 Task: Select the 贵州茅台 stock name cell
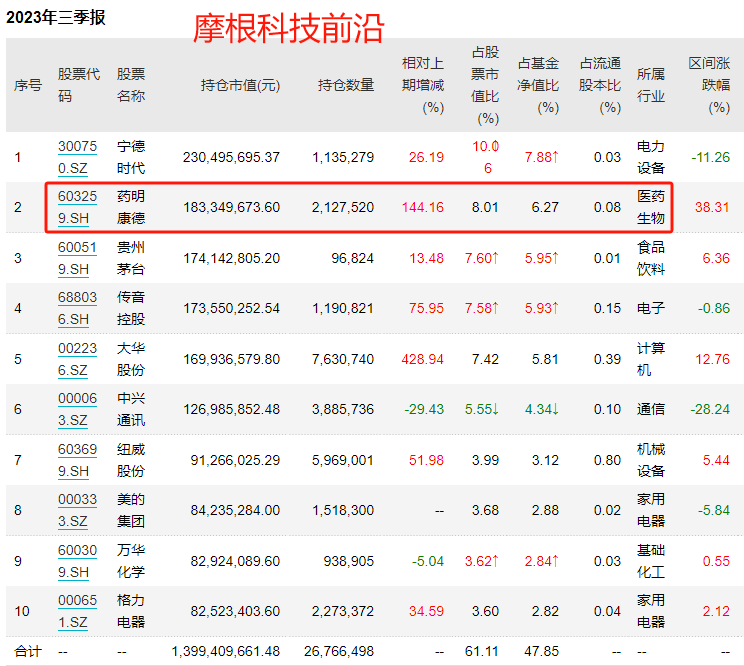tap(131, 258)
